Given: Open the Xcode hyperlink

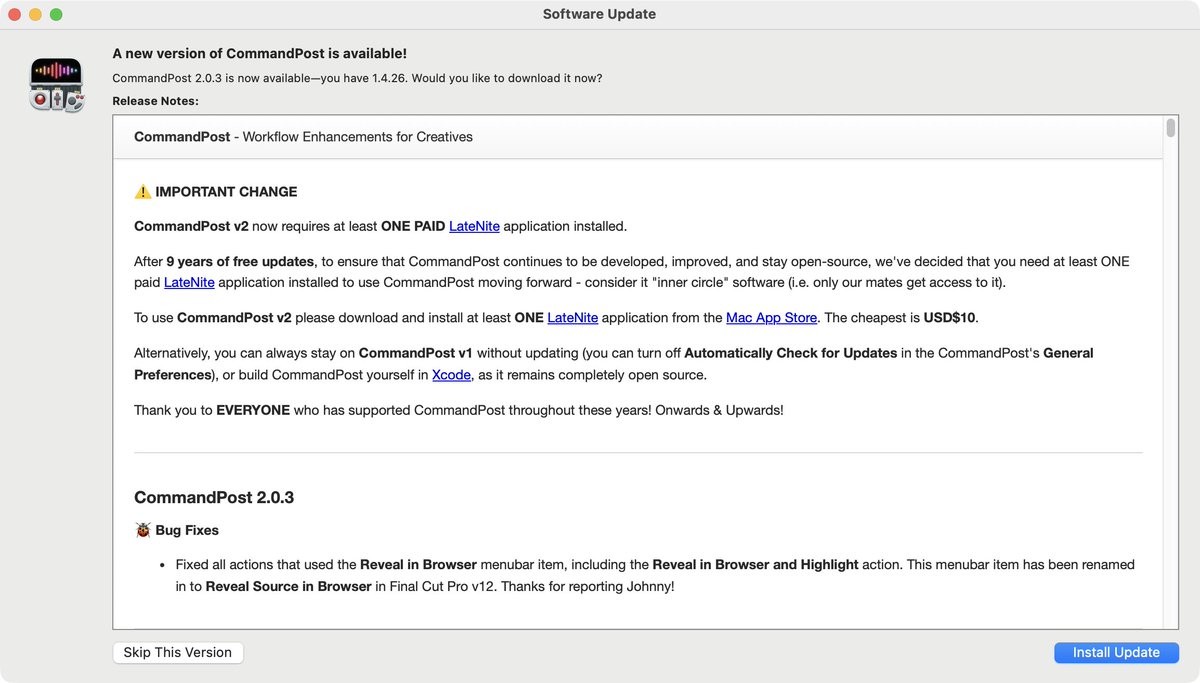Looking at the screenshot, I should (451, 375).
